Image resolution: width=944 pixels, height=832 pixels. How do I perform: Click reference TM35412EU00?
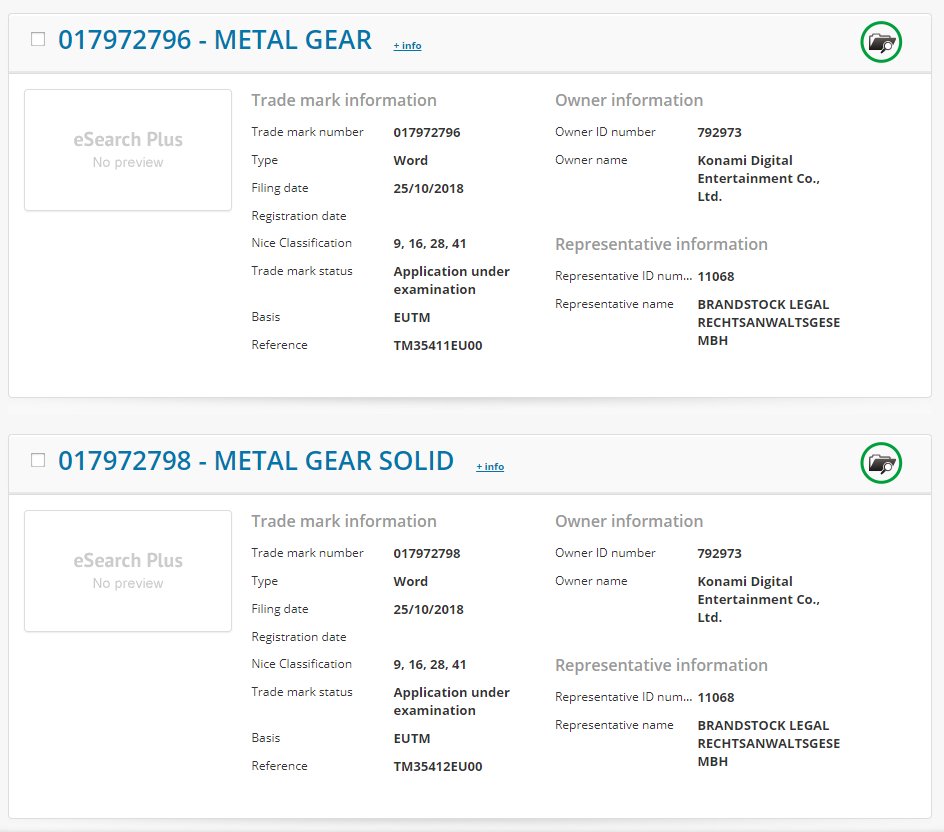point(438,766)
